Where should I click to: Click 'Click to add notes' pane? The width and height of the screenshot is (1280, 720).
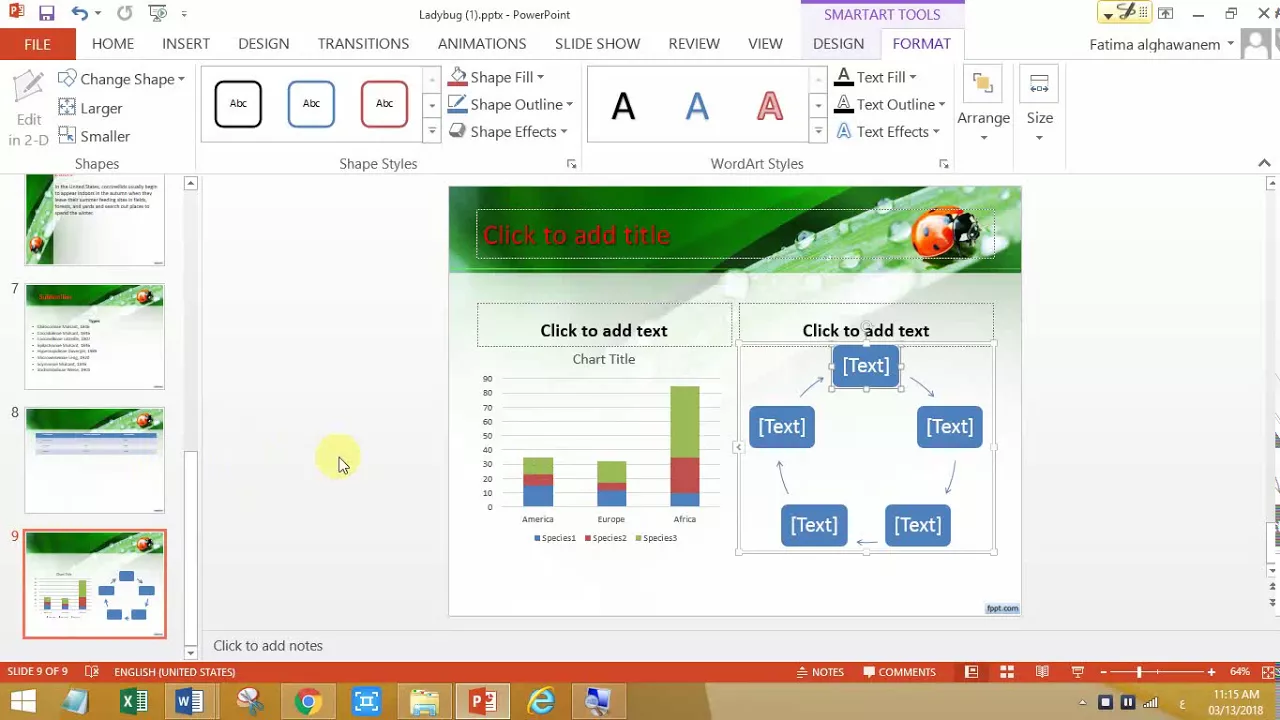[268, 646]
